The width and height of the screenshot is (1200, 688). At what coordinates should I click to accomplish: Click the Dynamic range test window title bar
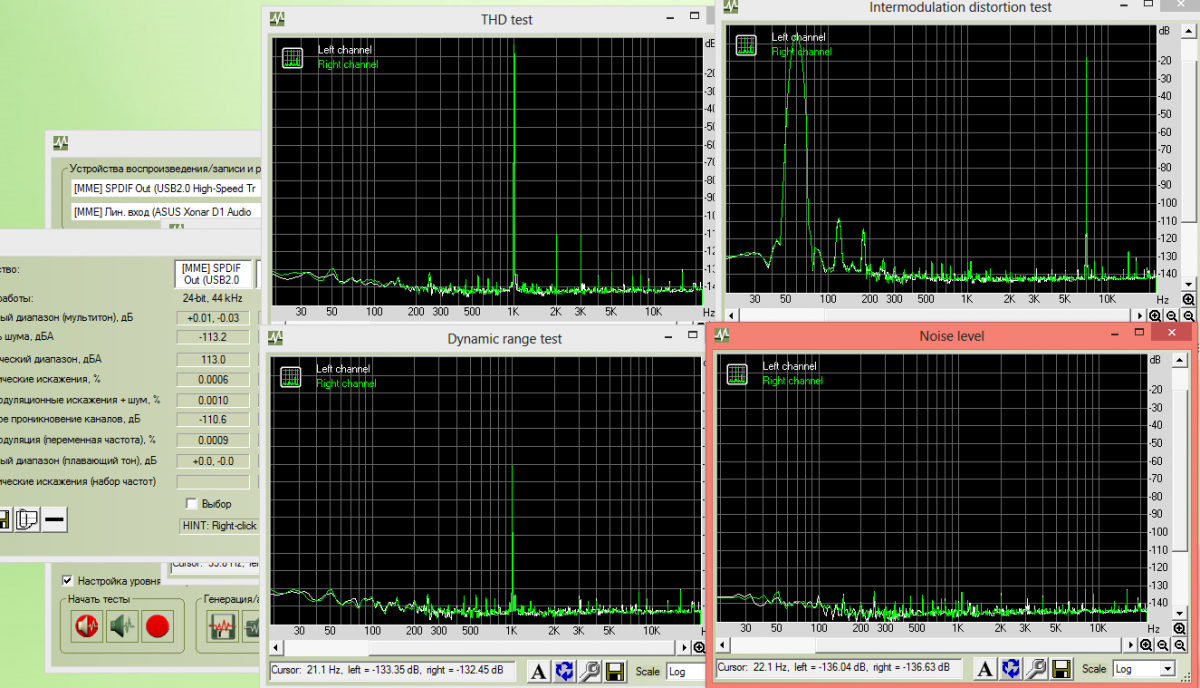click(x=485, y=339)
